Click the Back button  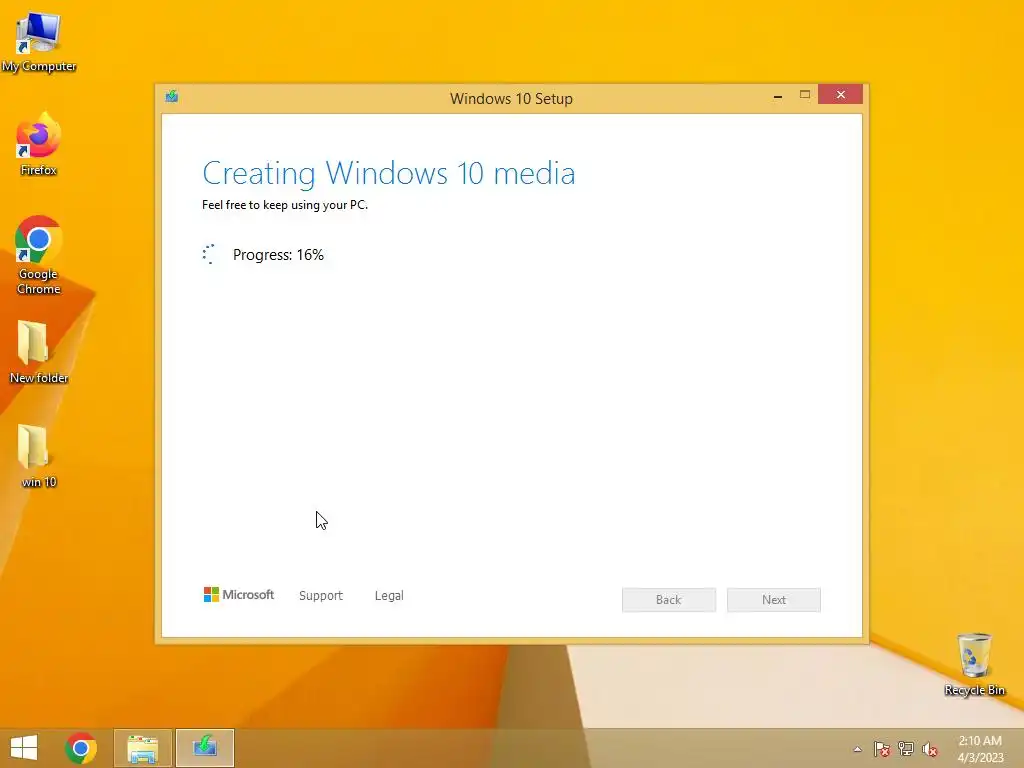669,600
